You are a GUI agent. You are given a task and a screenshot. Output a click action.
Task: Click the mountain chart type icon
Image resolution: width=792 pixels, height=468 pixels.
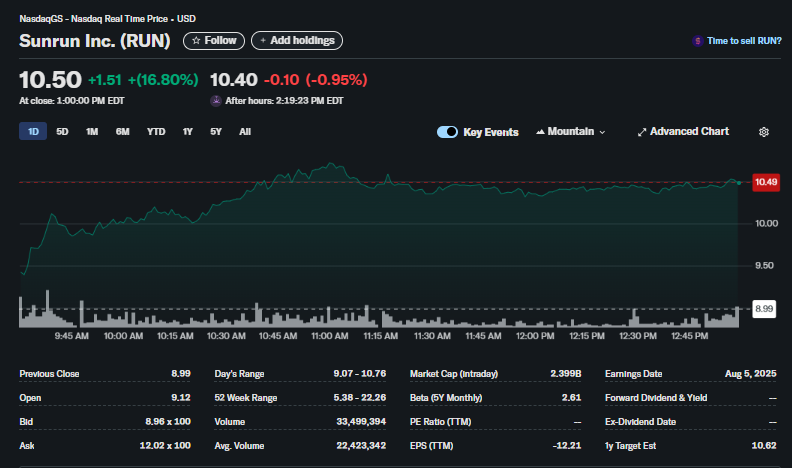(540, 131)
